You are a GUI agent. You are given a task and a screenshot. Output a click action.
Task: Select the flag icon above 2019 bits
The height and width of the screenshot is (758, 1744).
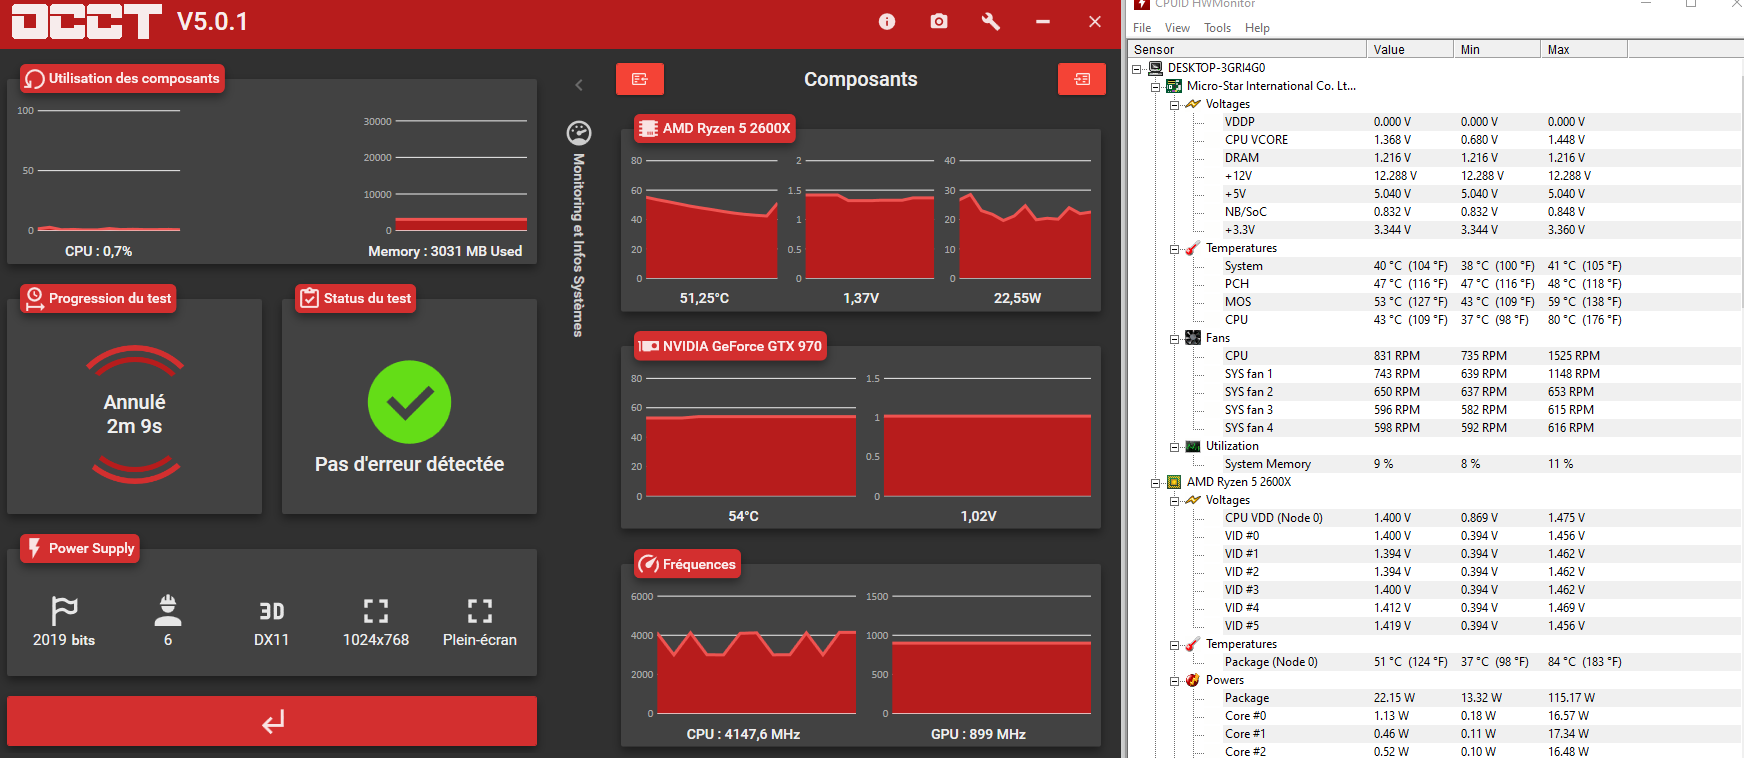[x=64, y=610]
